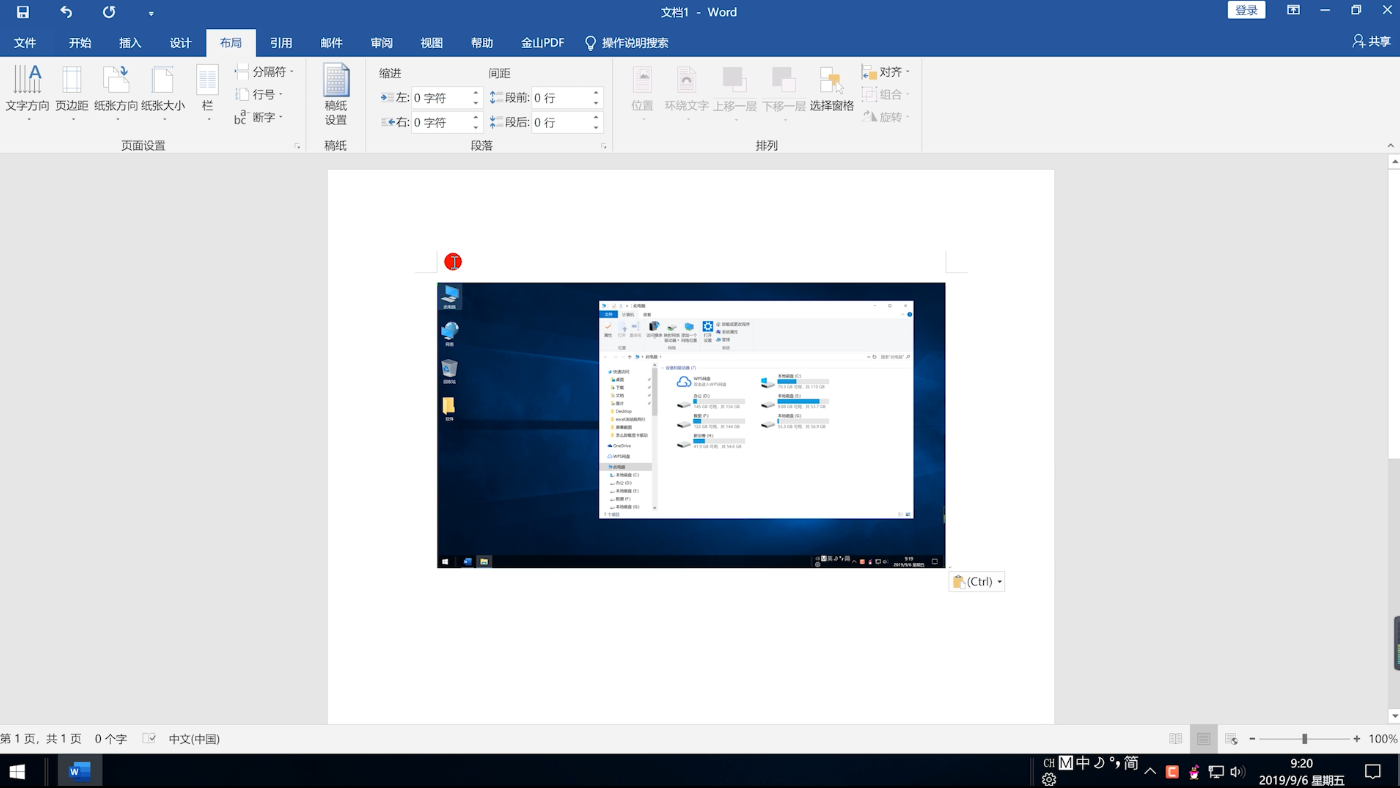Open the 断字 hyphenation dropdown
Viewport: 1400px width, 788px height.
tap(259, 117)
